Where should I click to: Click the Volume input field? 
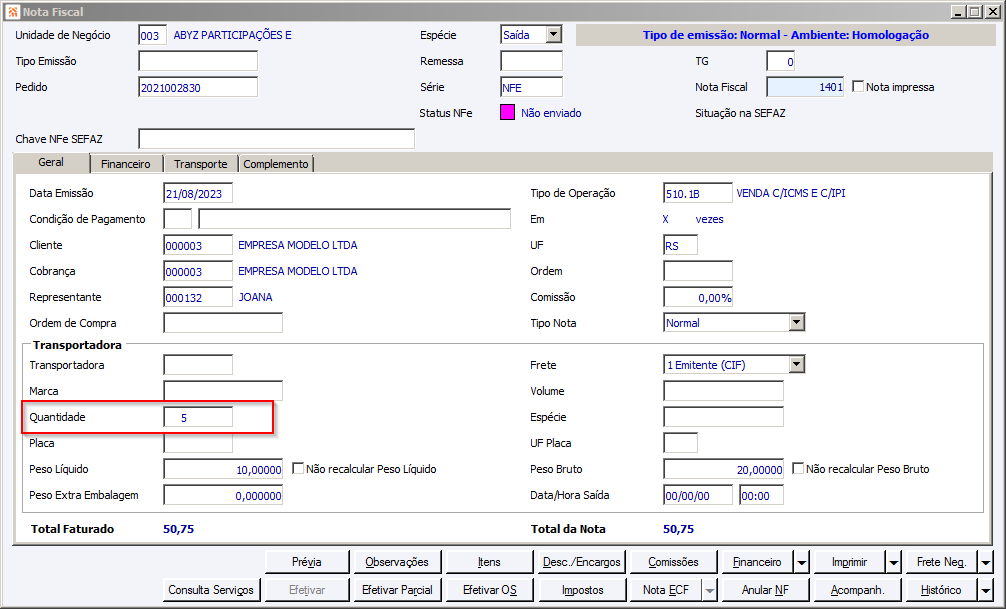723,391
